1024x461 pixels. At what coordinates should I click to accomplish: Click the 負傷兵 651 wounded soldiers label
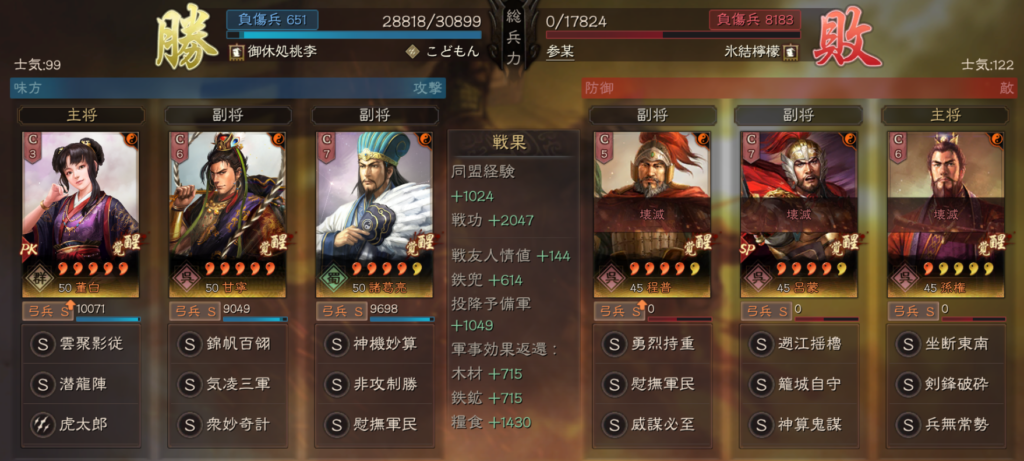tap(272, 20)
